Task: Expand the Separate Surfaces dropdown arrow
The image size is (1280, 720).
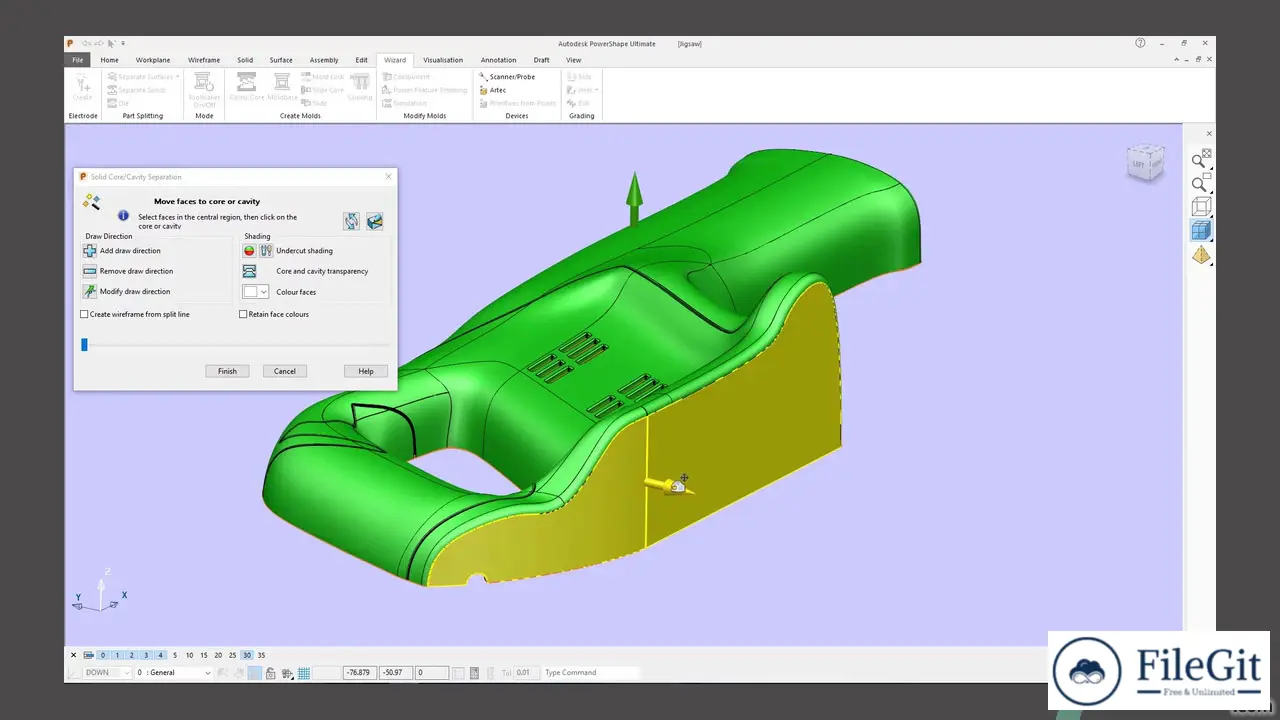Action: [x=178, y=77]
